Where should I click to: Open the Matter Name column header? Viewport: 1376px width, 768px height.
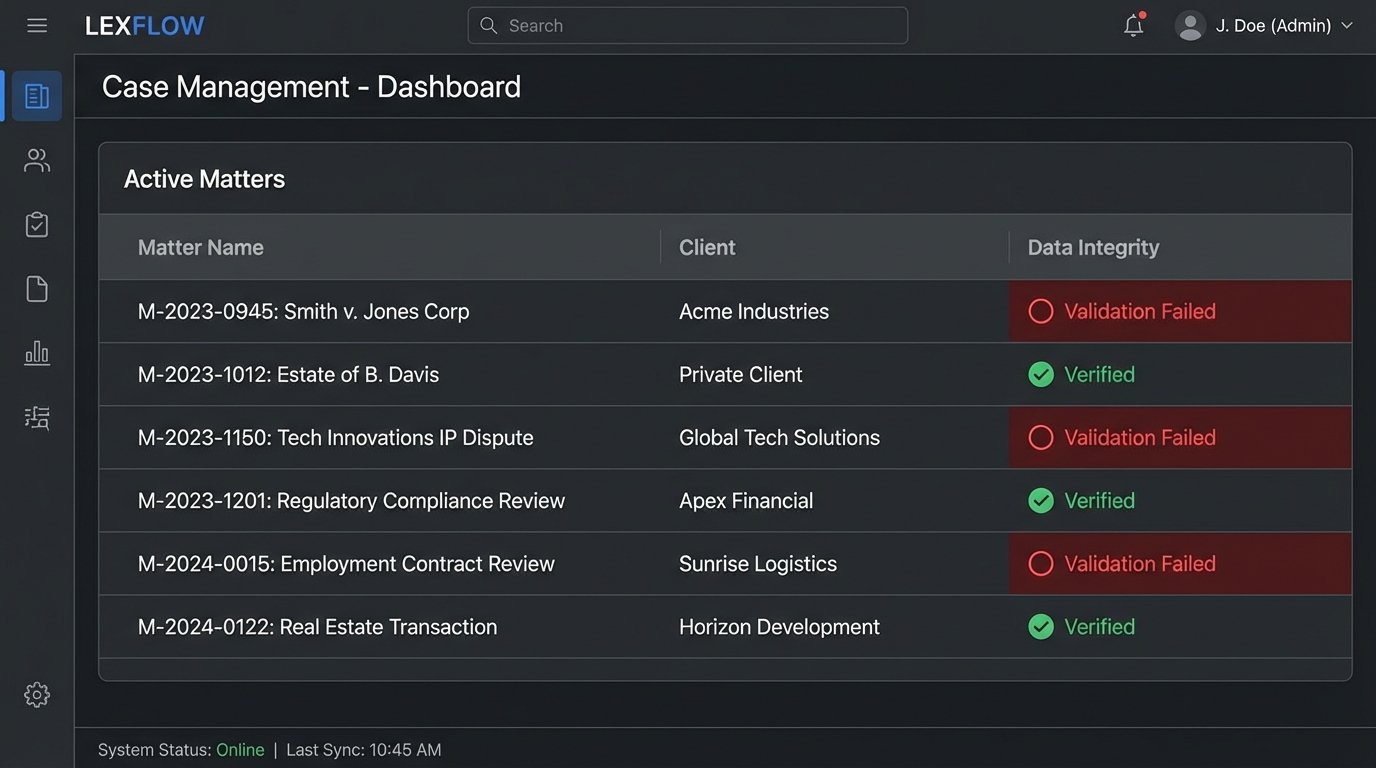[200, 247]
